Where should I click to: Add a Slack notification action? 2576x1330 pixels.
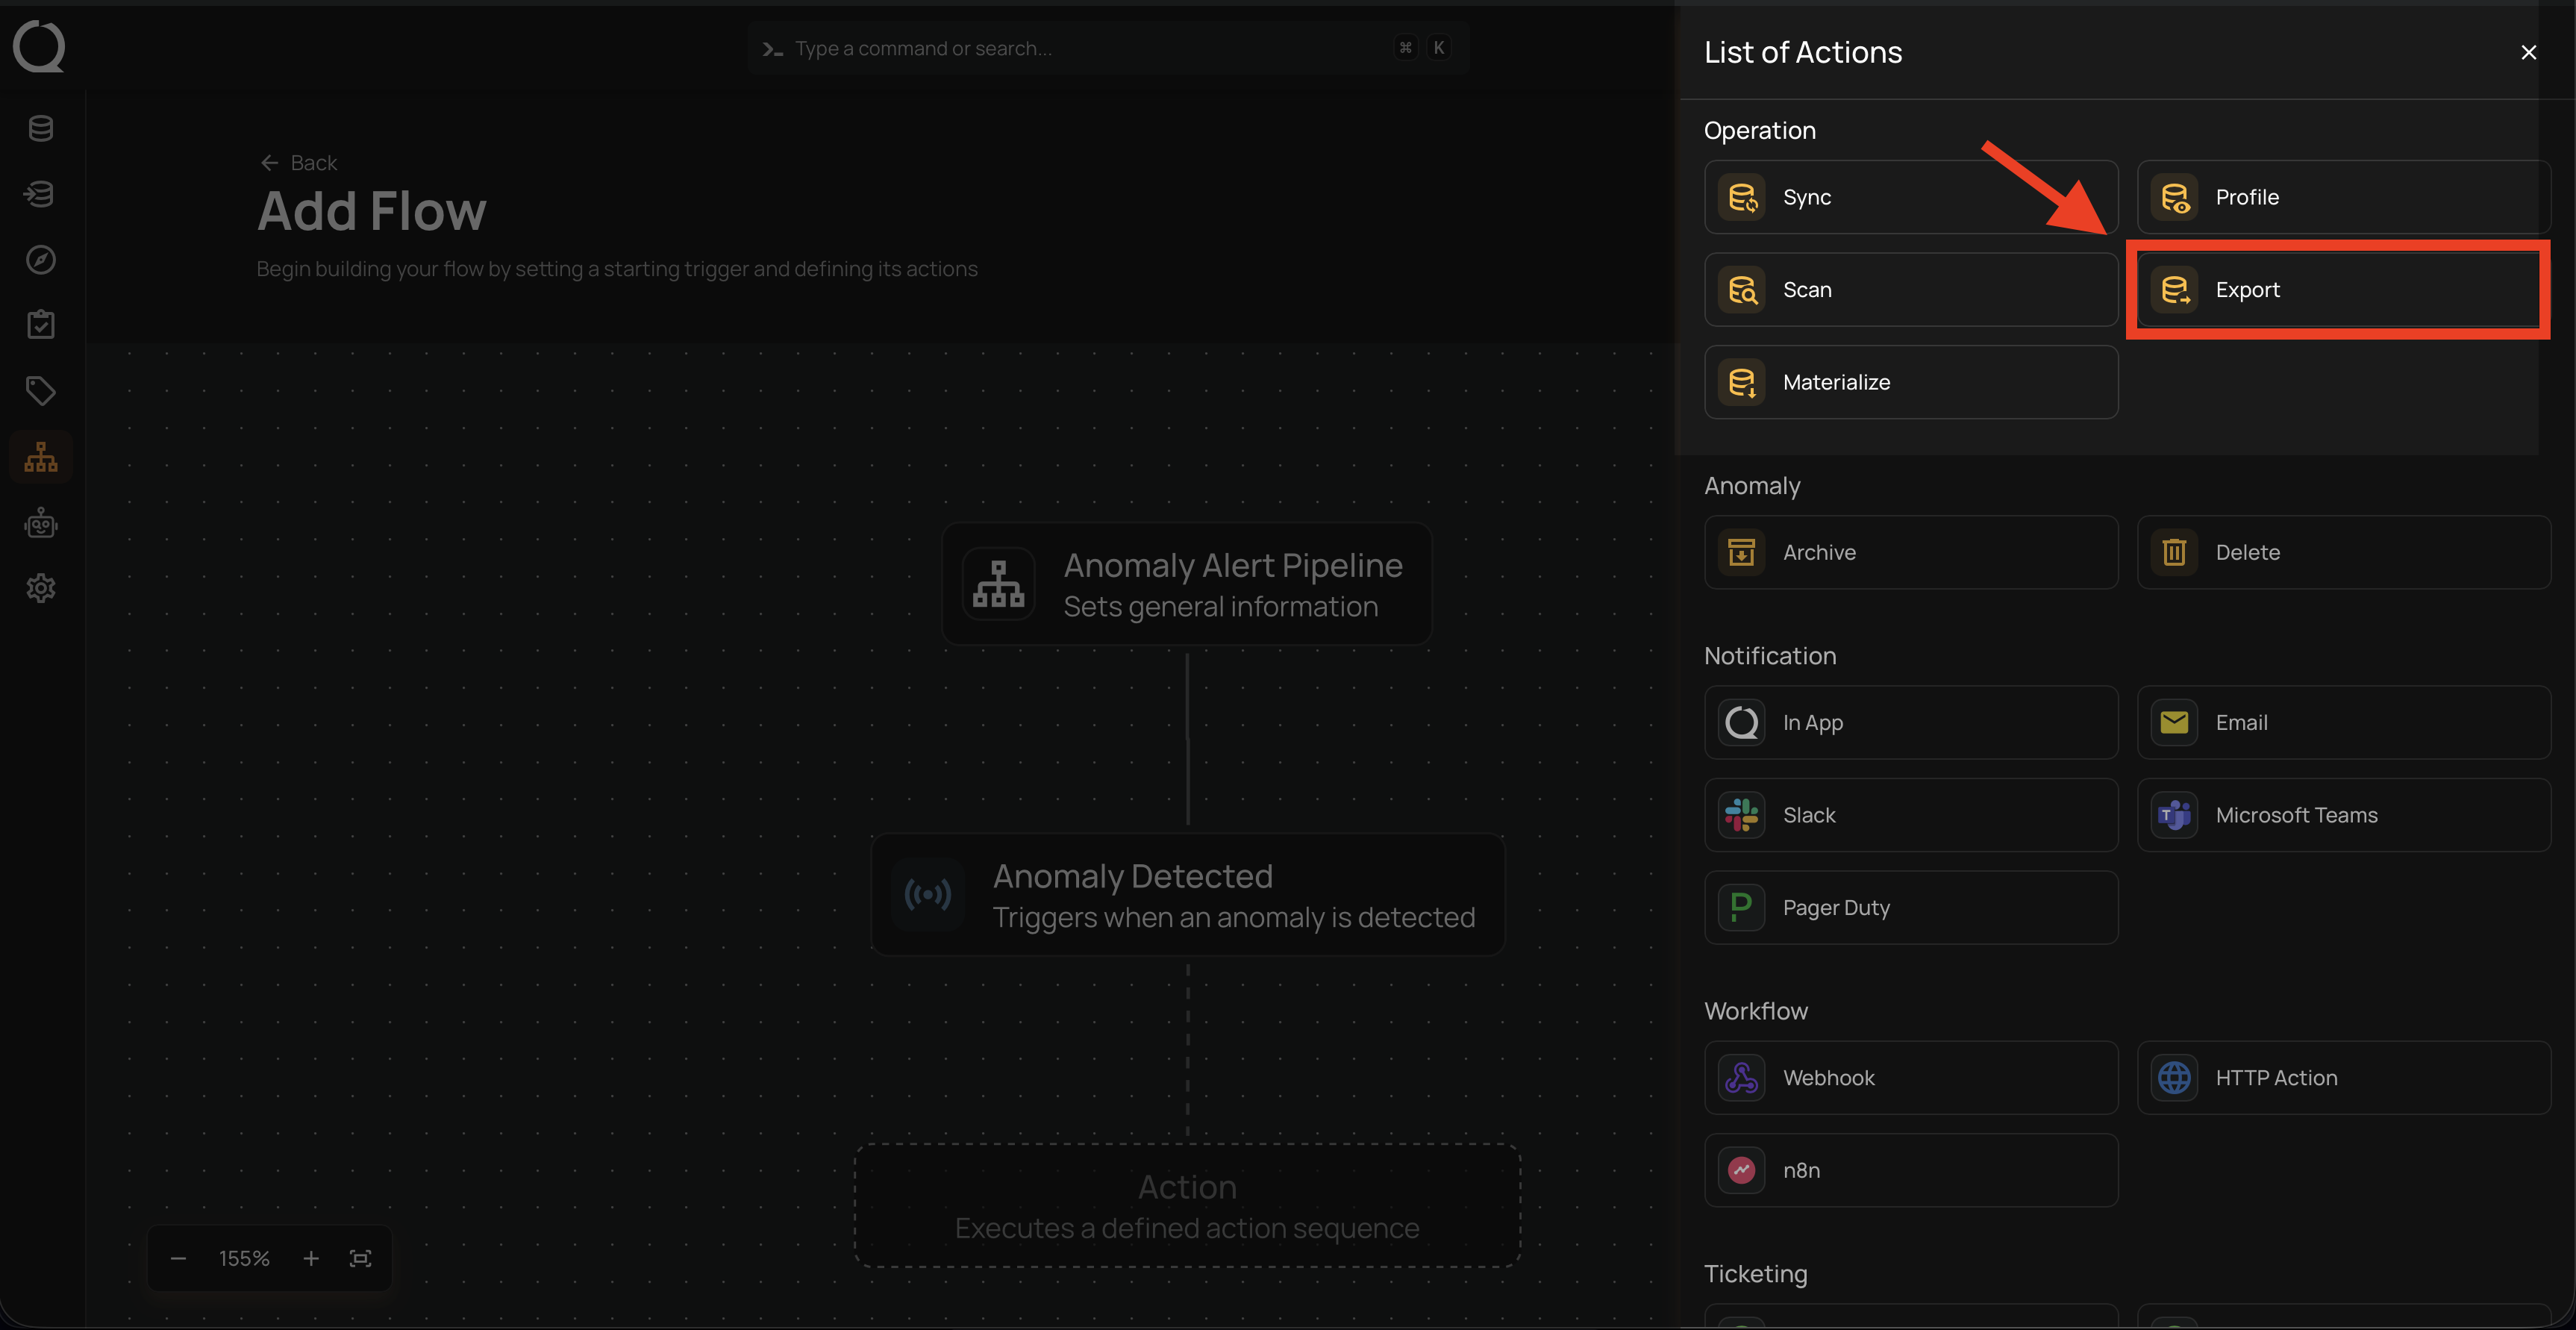click(1910, 815)
